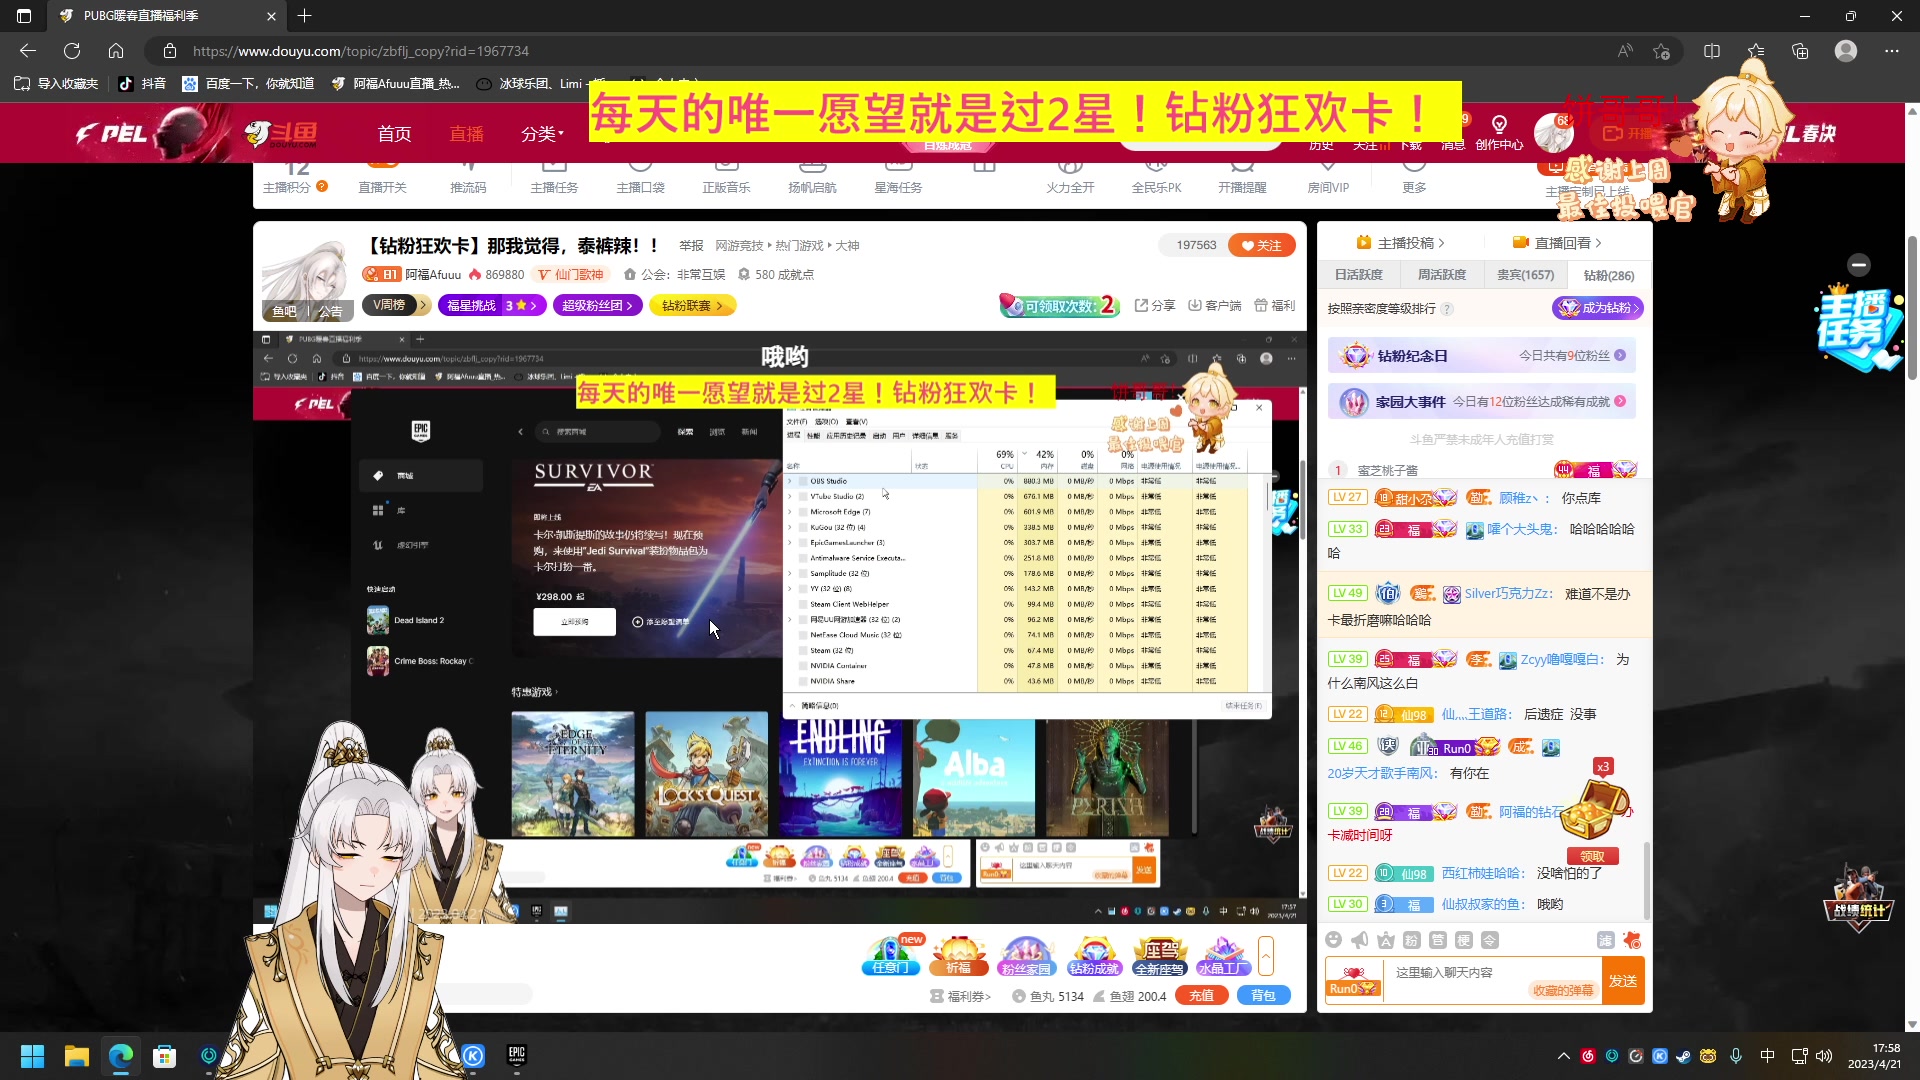
Task: Open the emoji picker in chat toolbar
Action: click(1334, 940)
